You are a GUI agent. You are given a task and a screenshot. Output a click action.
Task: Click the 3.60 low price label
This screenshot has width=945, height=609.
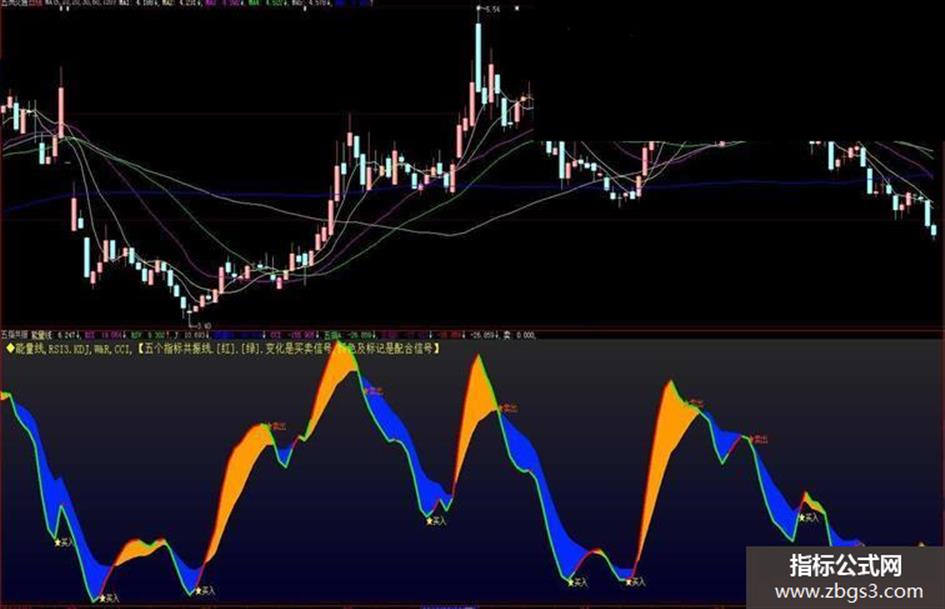(x=204, y=326)
